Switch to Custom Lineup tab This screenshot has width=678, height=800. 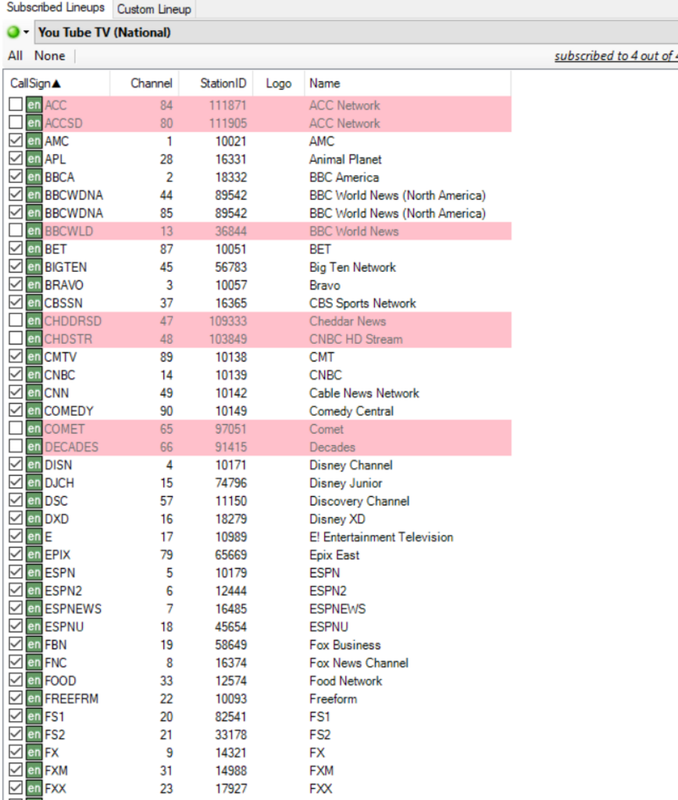point(154,9)
